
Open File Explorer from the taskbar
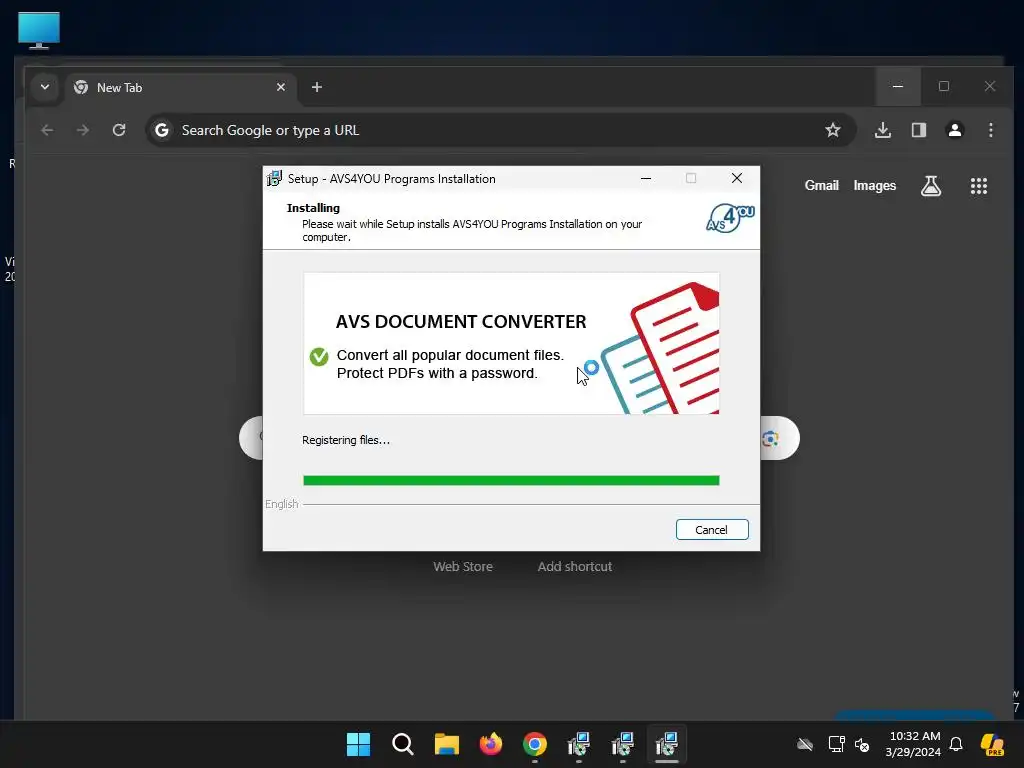pyautogui.click(x=447, y=744)
